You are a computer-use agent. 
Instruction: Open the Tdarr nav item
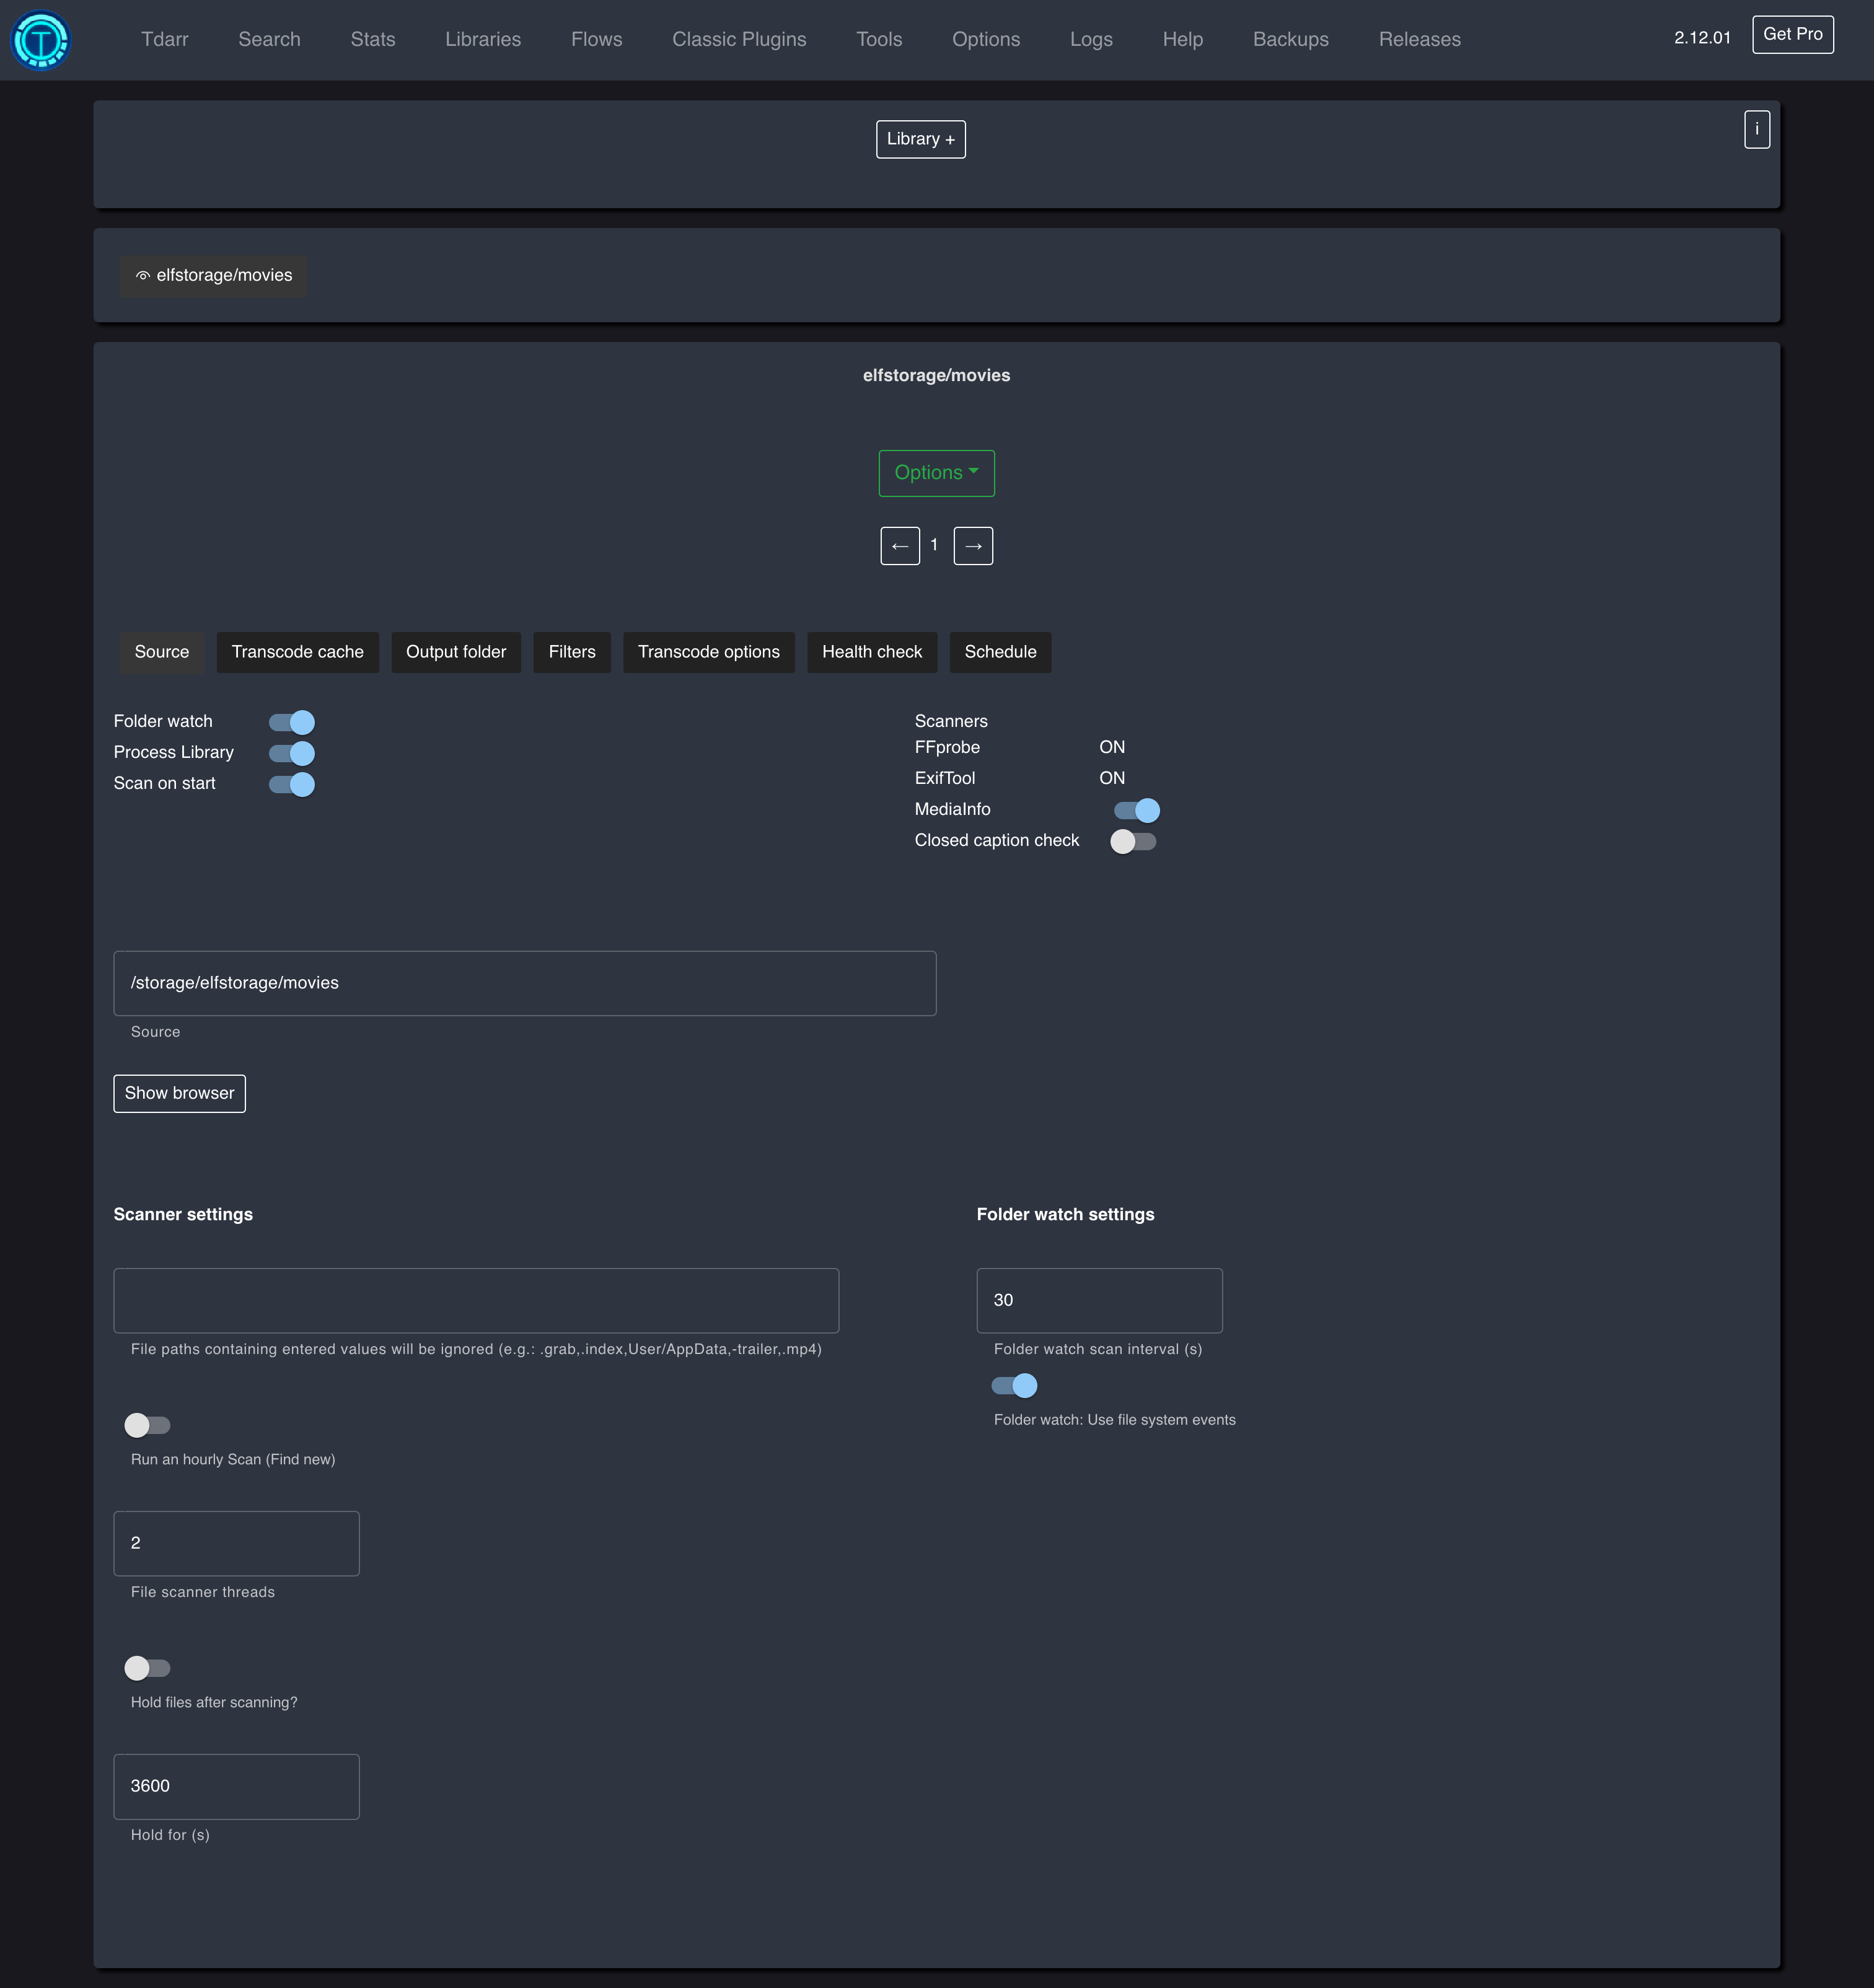tap(165, 39)
